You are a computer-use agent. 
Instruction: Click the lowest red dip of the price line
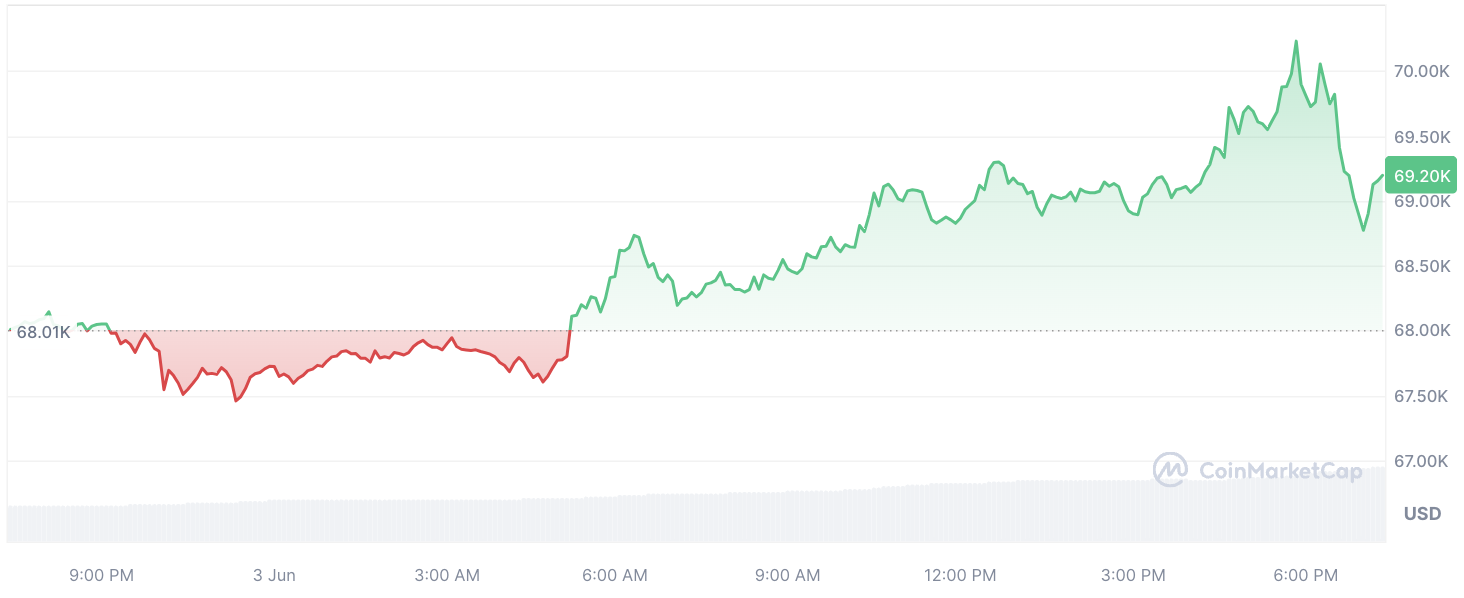click(236, 400)
